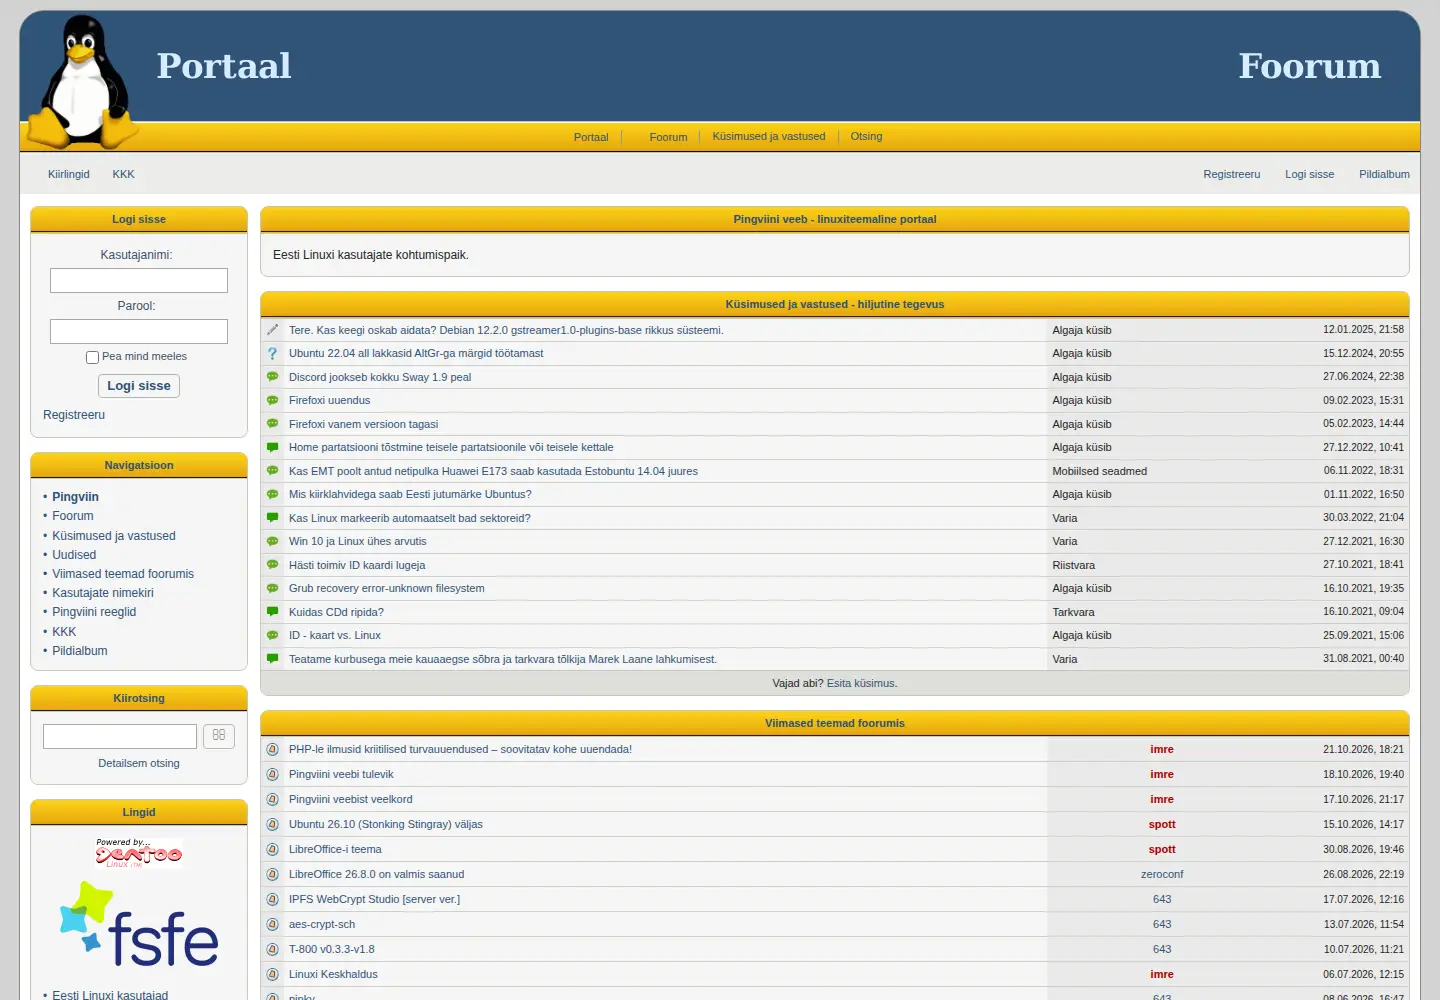The width and height of the screenshot is (1440, 1000).
Task: Select 'Küsimused ja vastused' in the top menu
Action: point(769,136)
